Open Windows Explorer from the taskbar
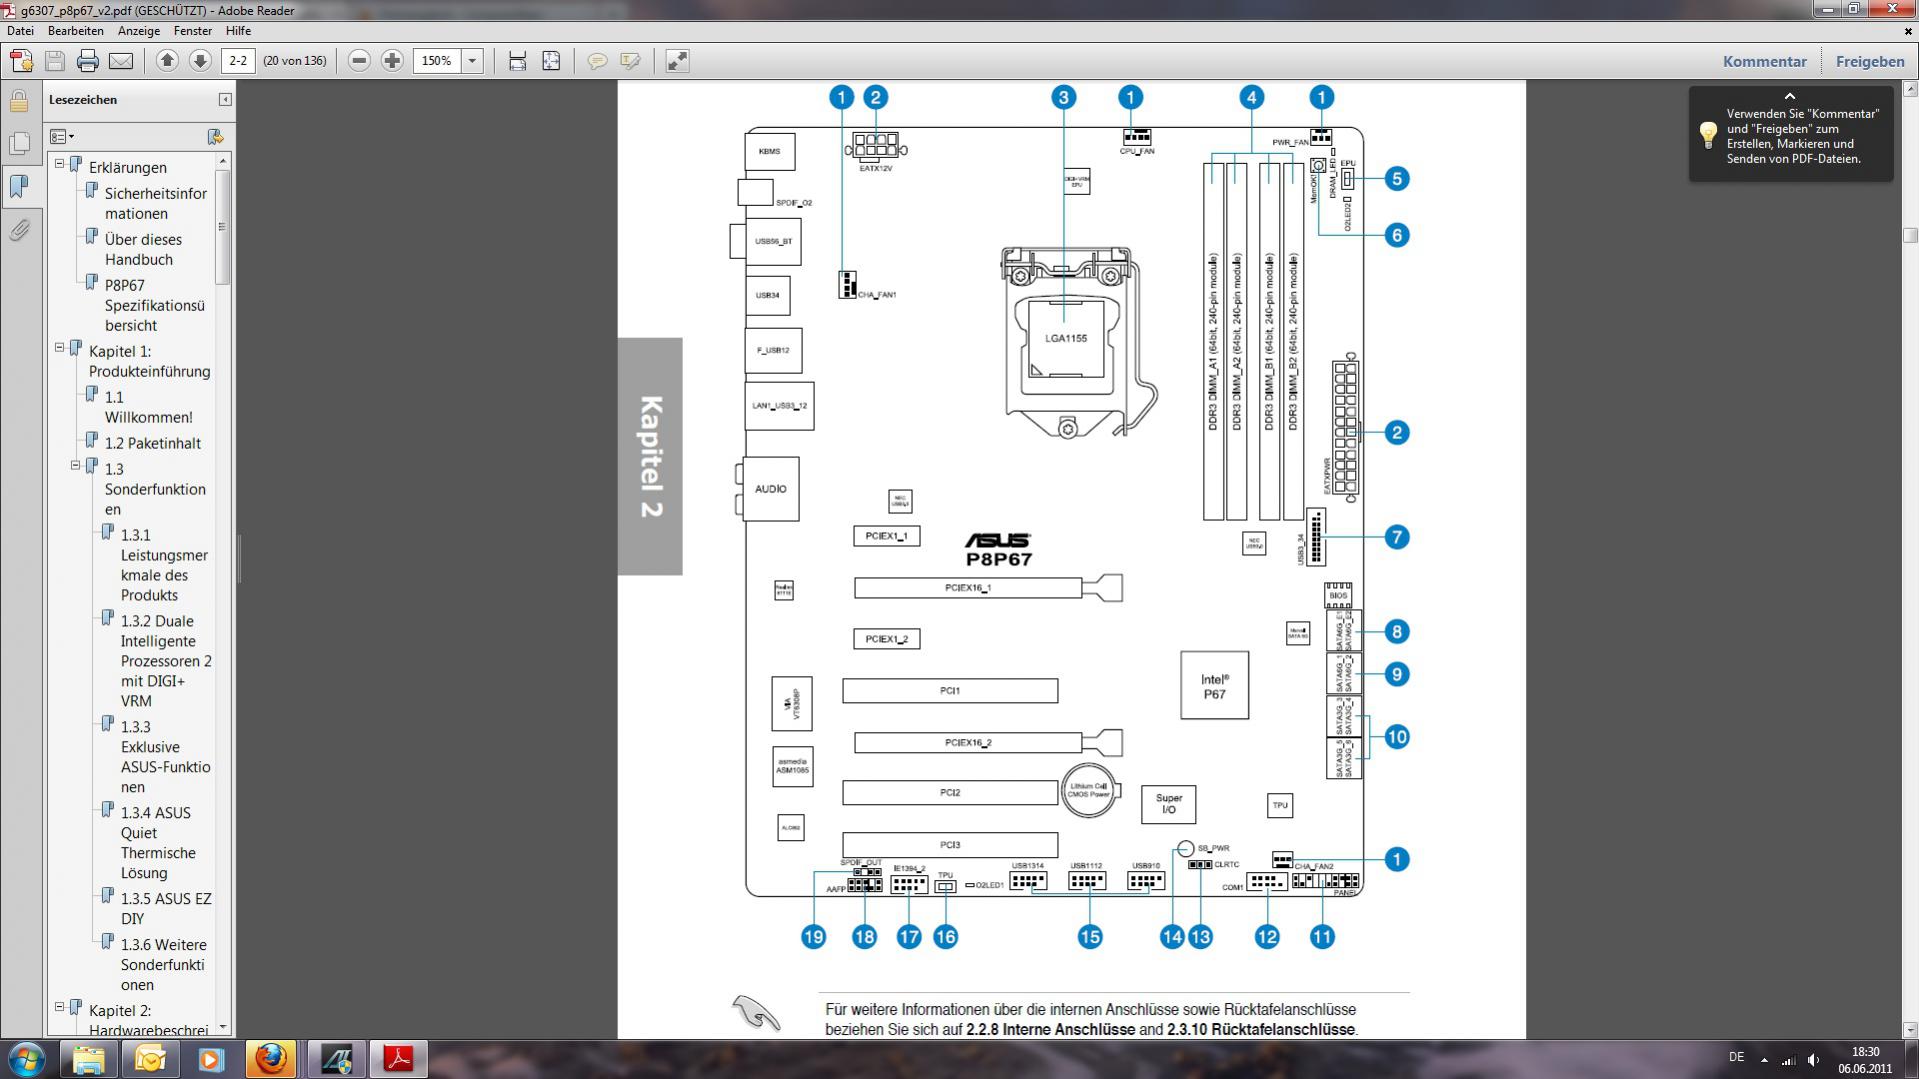1919x1079 pixels. (89, 1059)
